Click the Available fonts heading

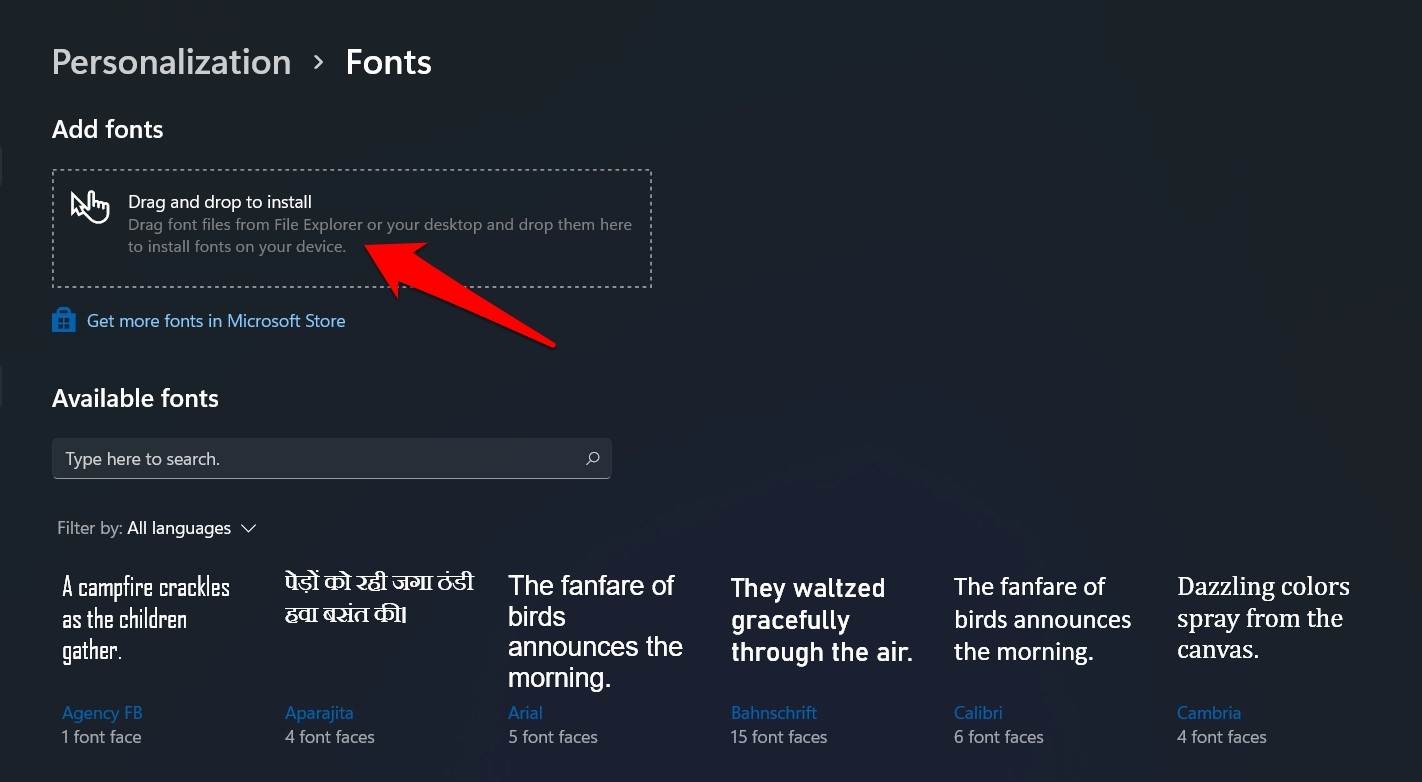coord(135,398)
